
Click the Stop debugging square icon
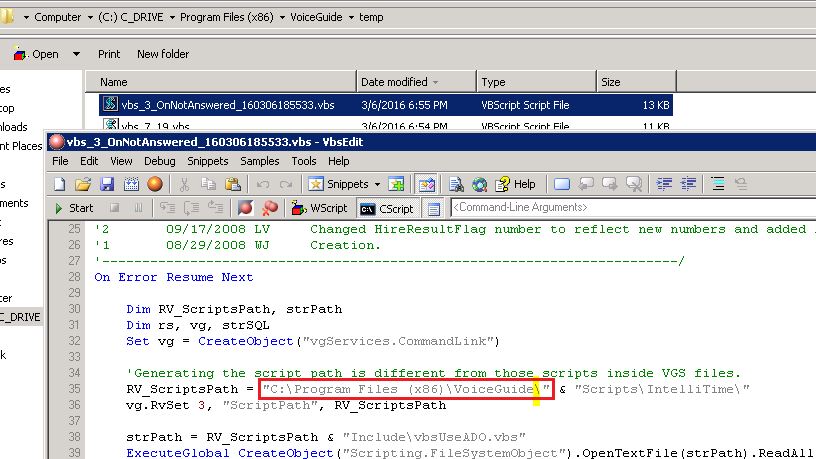[114, 208]
